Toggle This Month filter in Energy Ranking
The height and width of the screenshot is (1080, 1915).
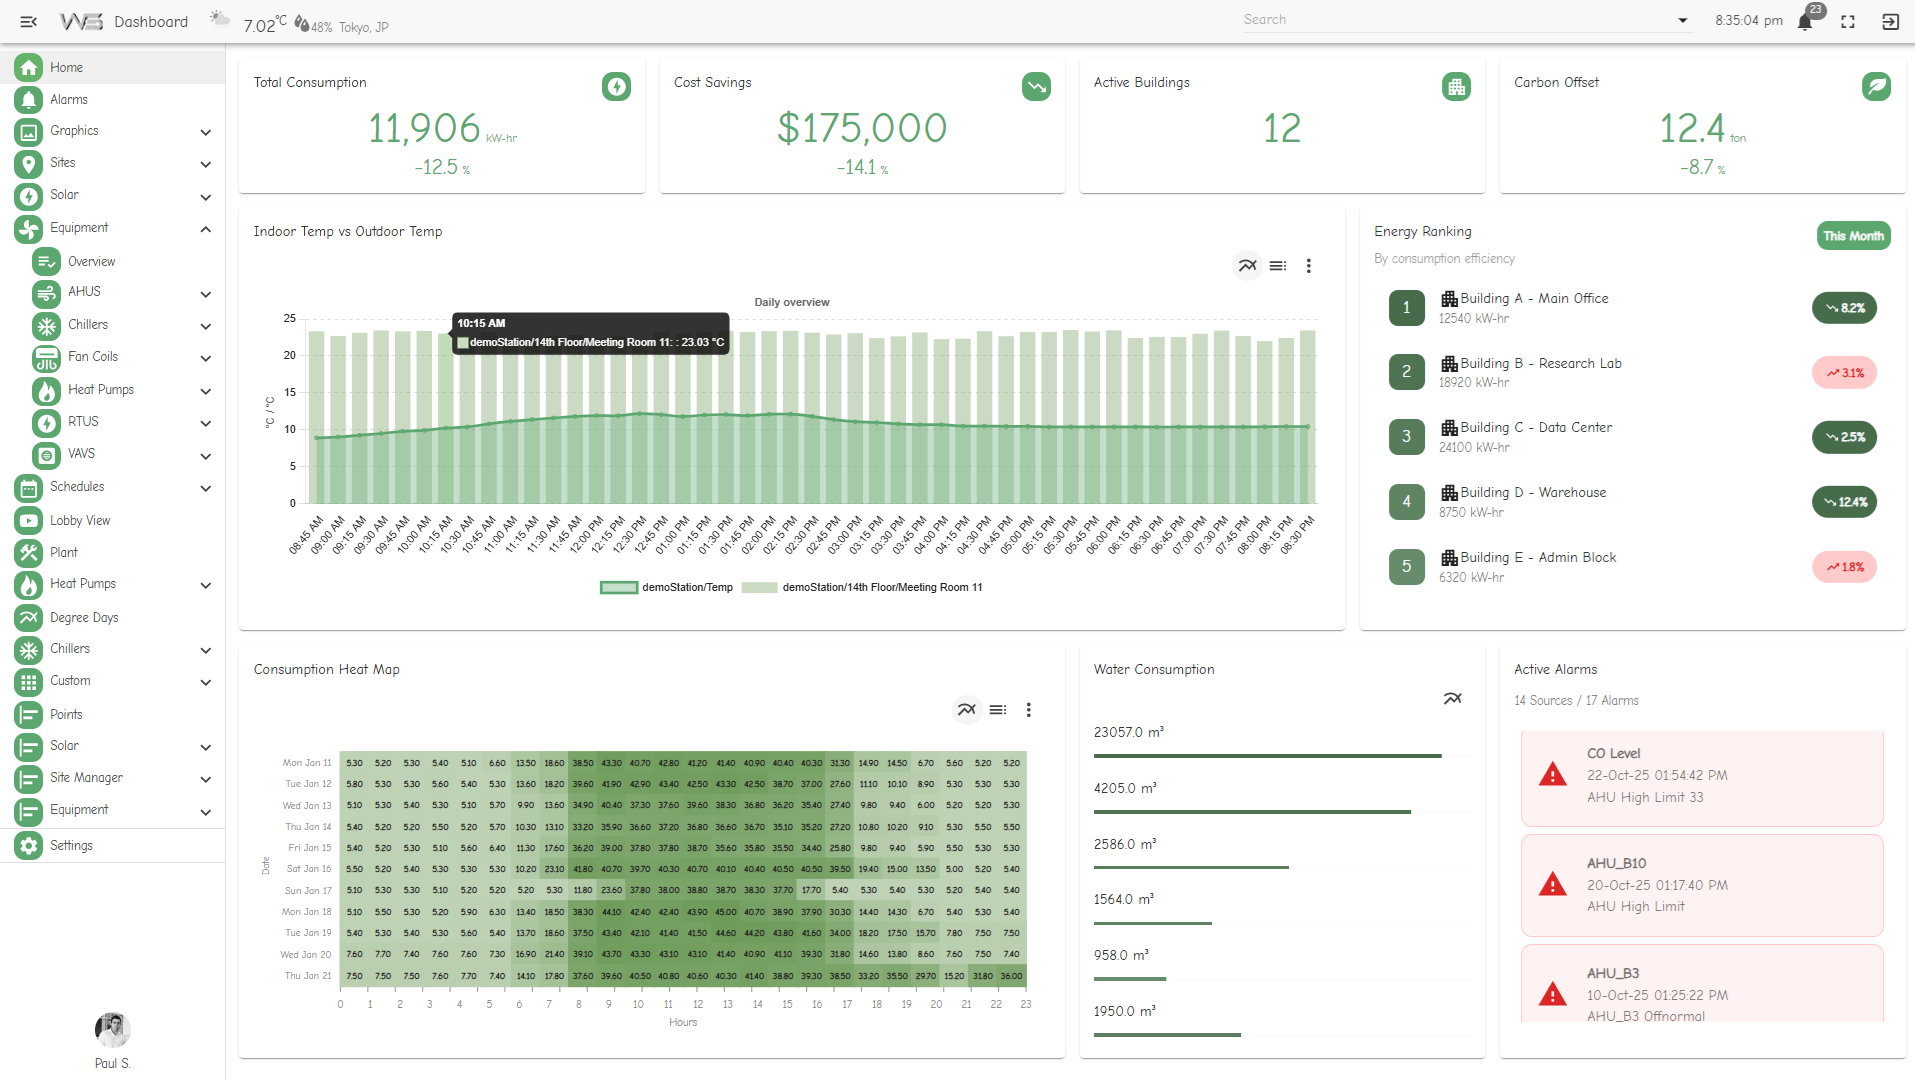pyautogui.click(x=1853, y=236)
